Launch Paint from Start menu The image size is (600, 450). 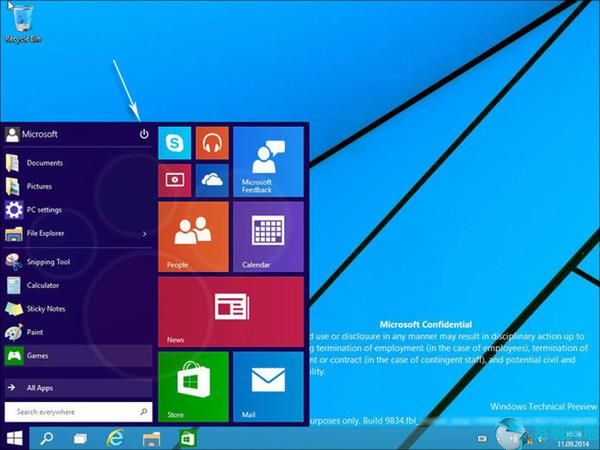78,332
